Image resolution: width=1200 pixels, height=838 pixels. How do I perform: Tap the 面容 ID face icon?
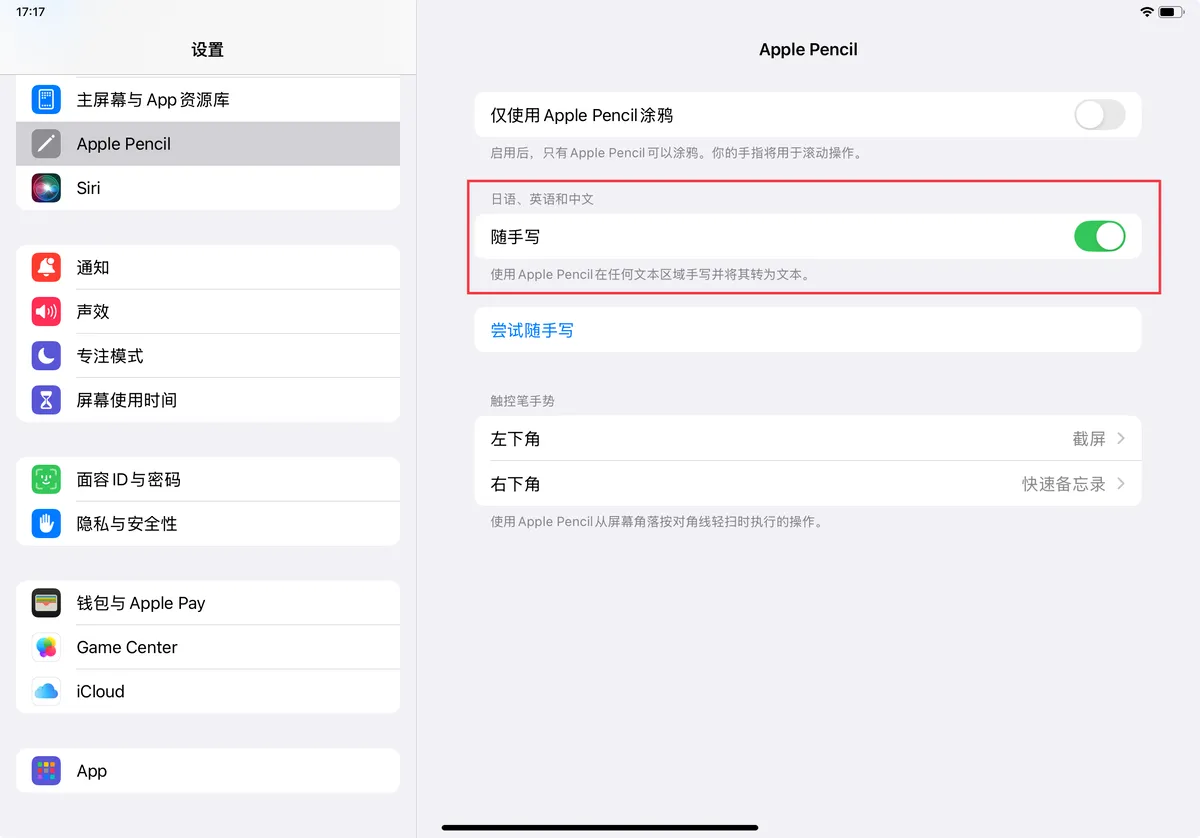[46, 479]
